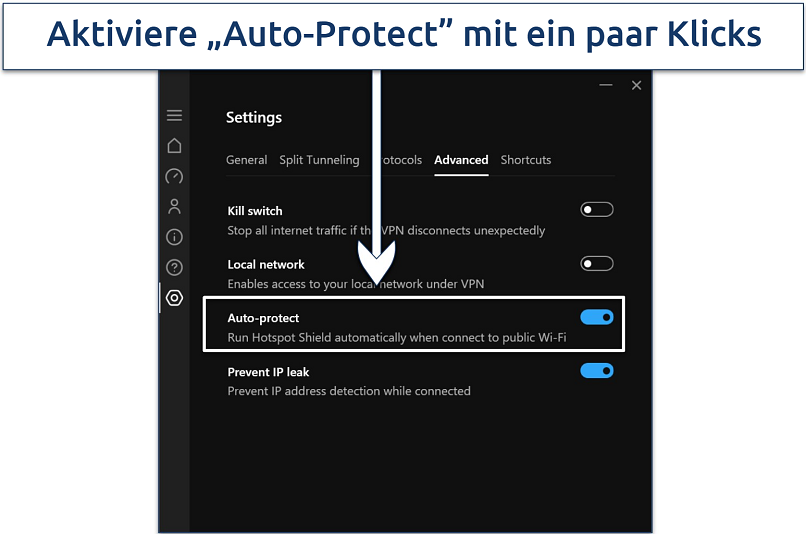
Task: Enable the Kill switch toggle
Action: point(597,210)
